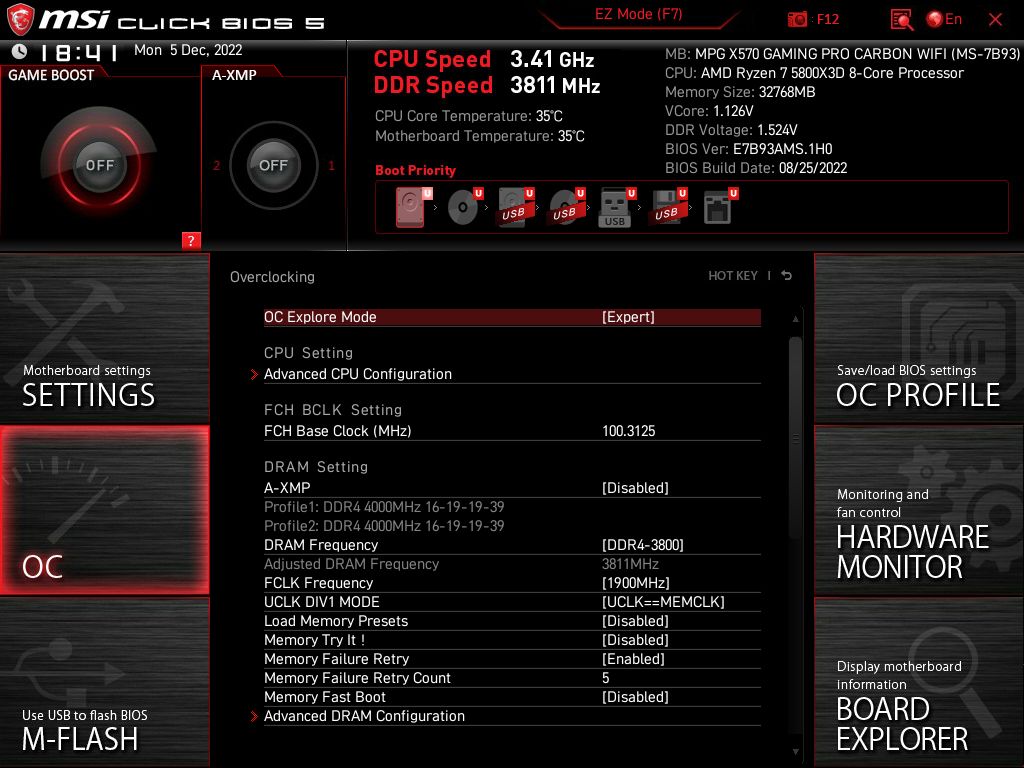The image size is (1024, 768).
Task: Open OC PROFILE save/load settings
Action: click(919, 338)
